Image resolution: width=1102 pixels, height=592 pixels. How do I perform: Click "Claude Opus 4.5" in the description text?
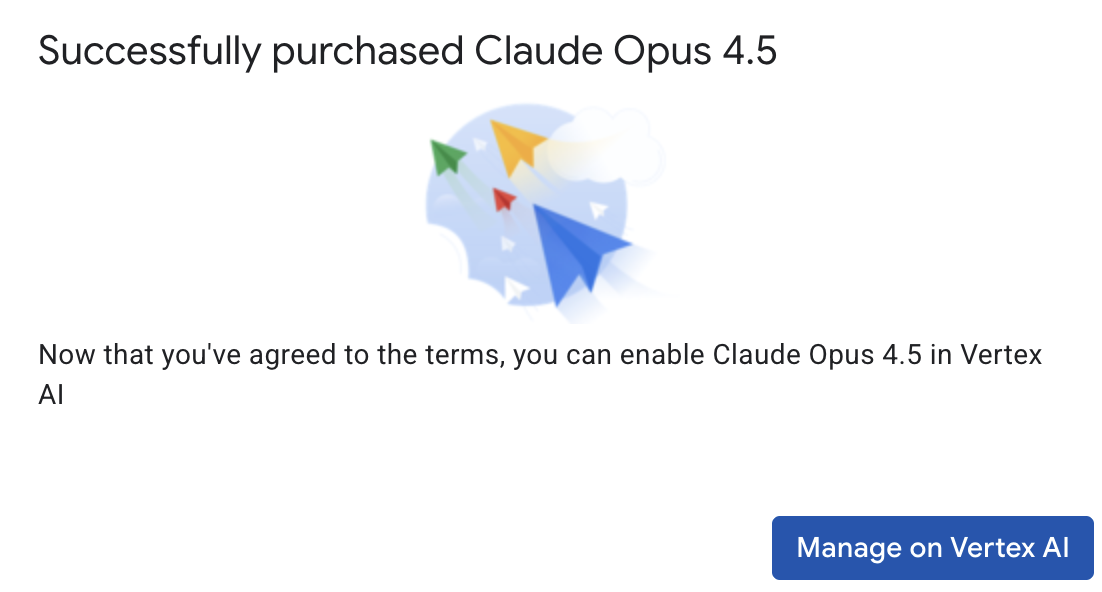[x=816, y=356]
